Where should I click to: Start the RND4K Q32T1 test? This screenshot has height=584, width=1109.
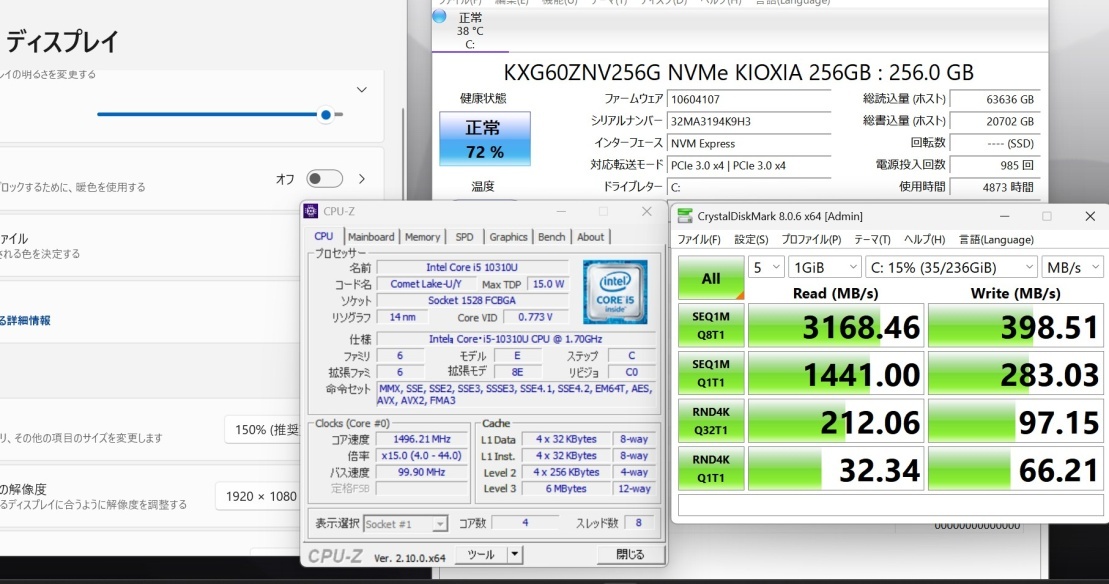coord(711,422)
